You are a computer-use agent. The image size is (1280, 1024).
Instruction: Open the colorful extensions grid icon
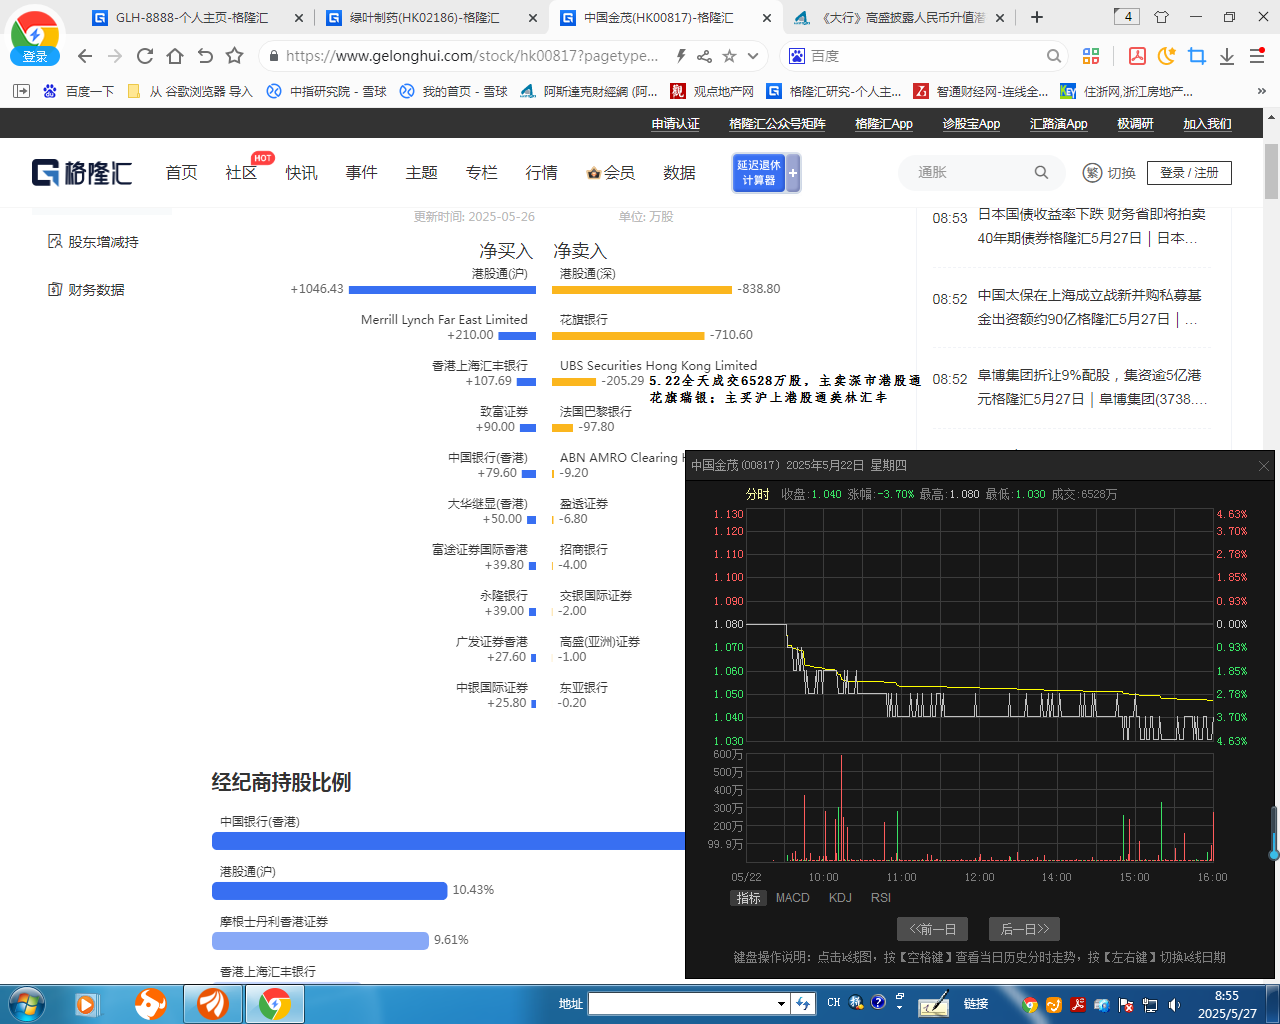pos(1091,56)
